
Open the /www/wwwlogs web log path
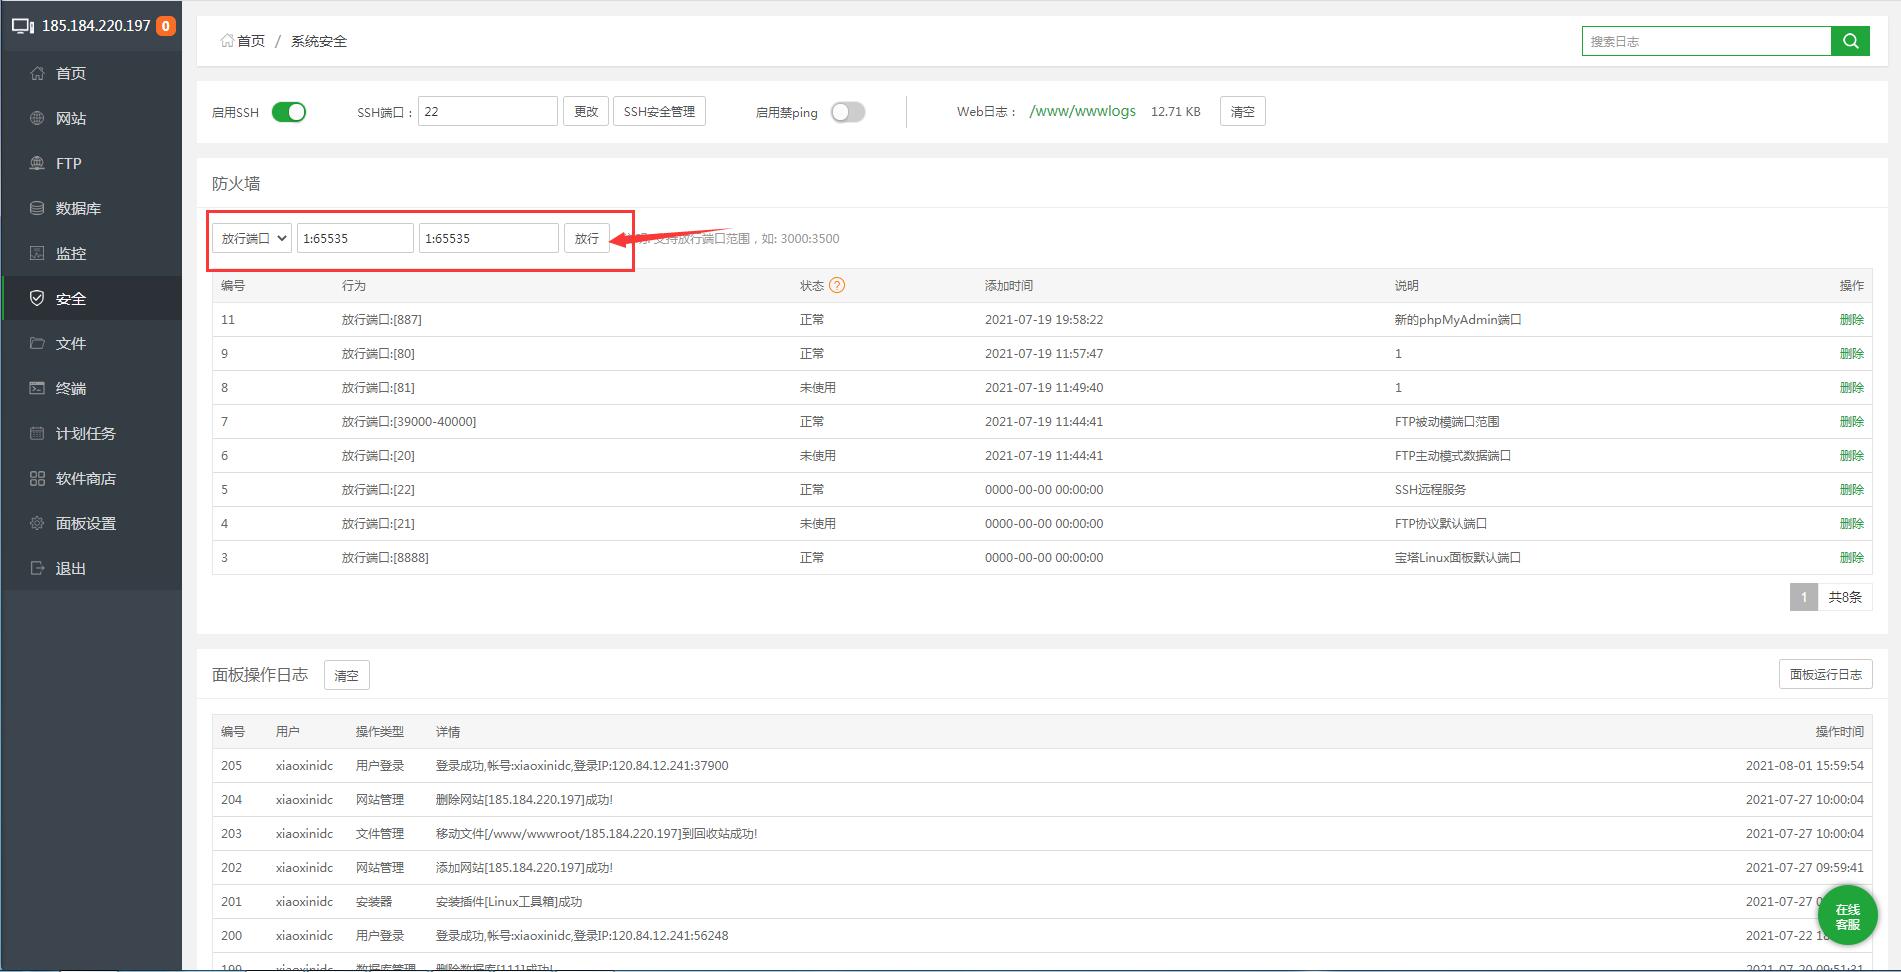(x=1082, y=111)
